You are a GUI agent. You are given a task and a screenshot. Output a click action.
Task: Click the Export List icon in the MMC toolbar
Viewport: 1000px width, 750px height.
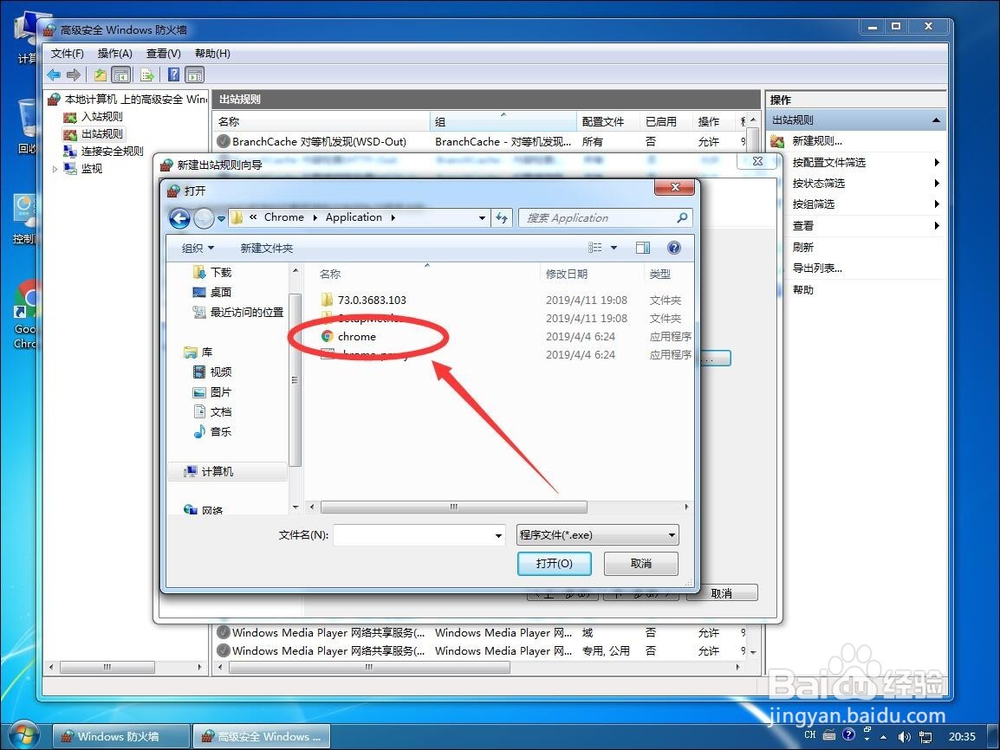(148, 74)
